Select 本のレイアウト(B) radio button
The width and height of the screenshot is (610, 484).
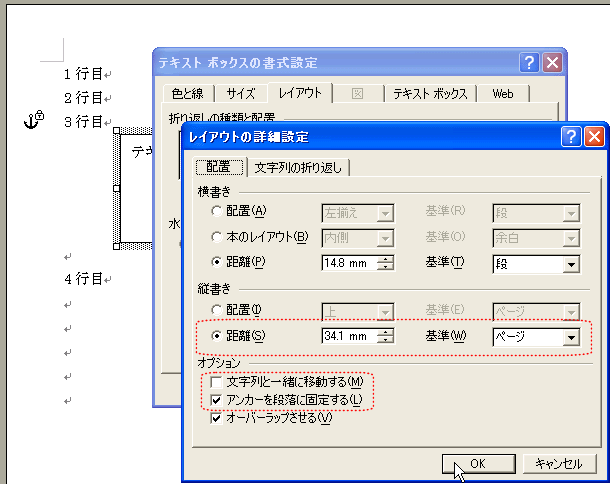tap(217, 237)
